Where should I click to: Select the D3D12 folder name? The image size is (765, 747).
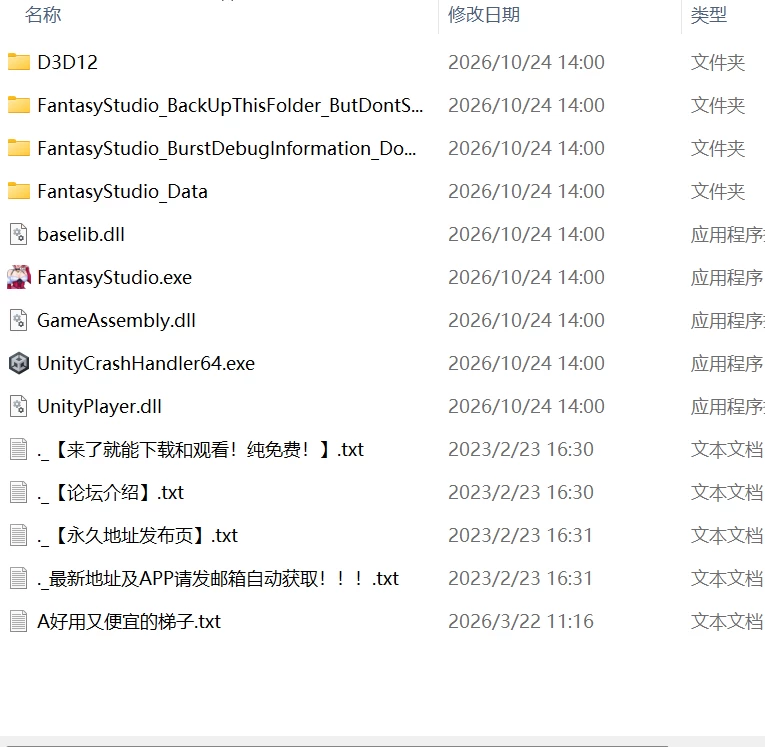coord(67,62)
